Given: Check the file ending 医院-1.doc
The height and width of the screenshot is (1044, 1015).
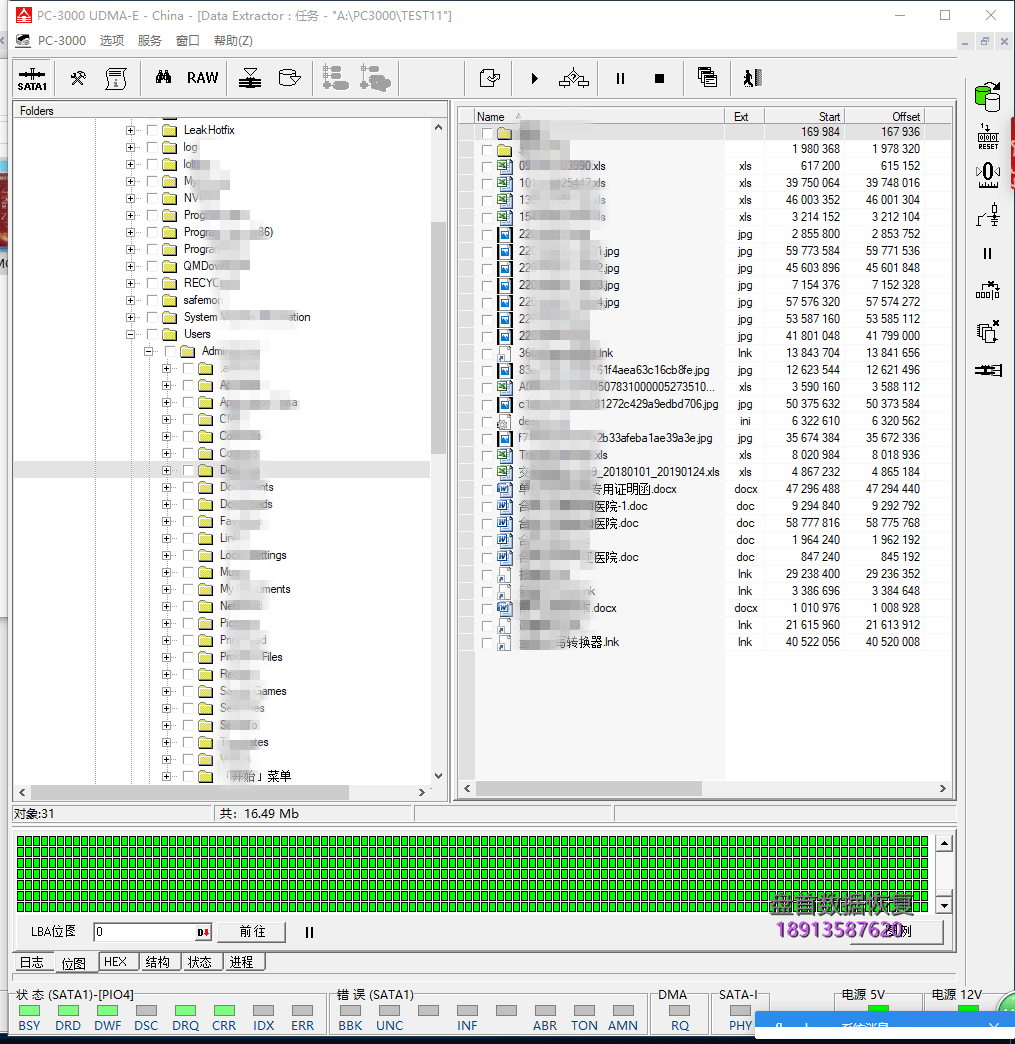Looking at the screenshot, I should tap(487, 507).
